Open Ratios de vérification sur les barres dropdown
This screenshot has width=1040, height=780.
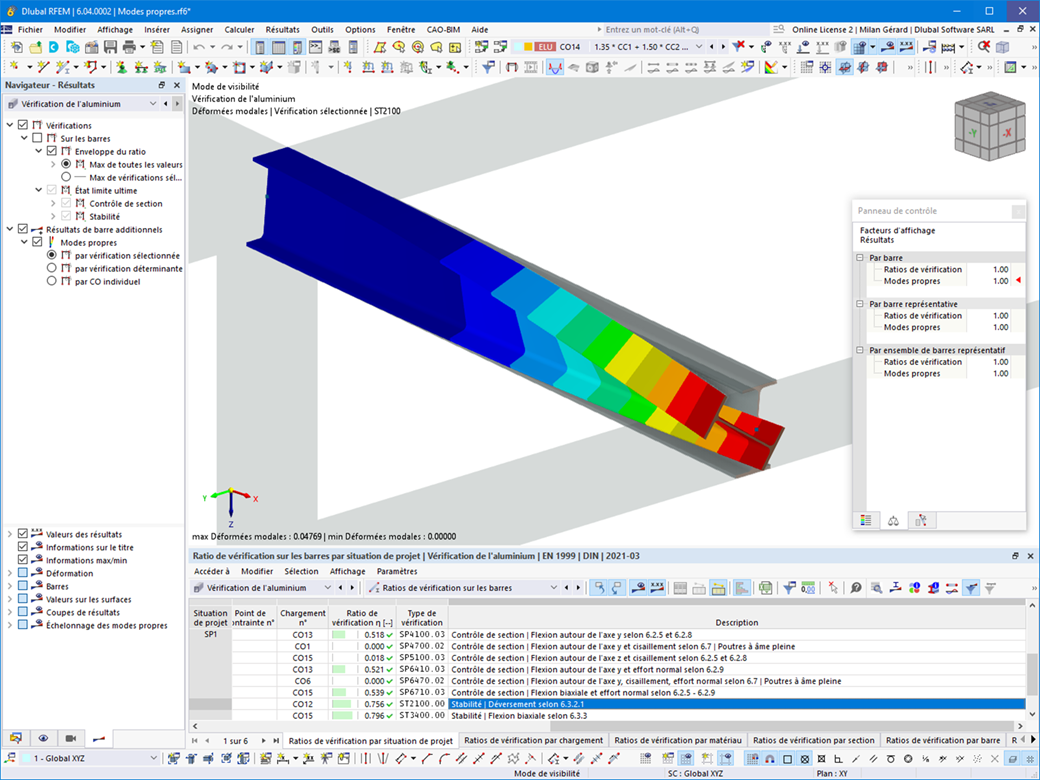pyautogui.click(x=554, y=588)
